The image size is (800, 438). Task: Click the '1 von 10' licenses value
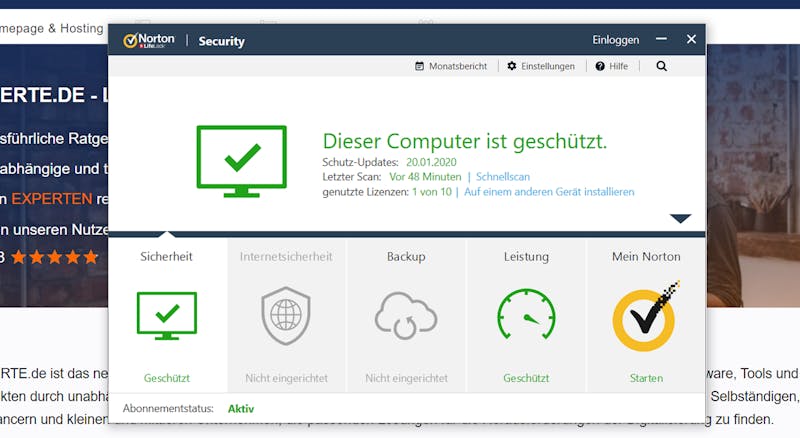[432, 192]
